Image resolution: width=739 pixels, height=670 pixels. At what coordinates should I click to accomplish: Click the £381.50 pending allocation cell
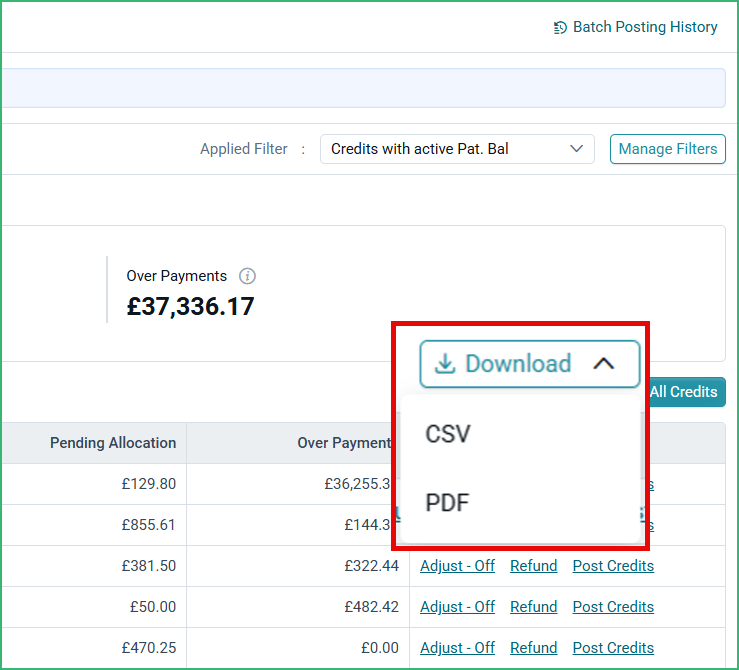click(x=148, y=565)
